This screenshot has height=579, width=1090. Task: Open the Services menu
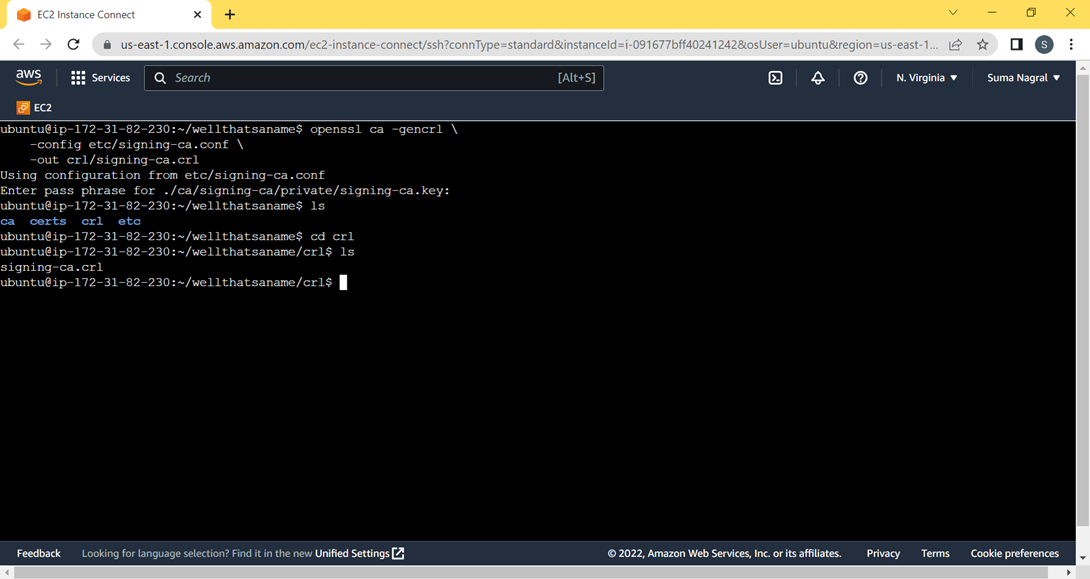point(100,77)
